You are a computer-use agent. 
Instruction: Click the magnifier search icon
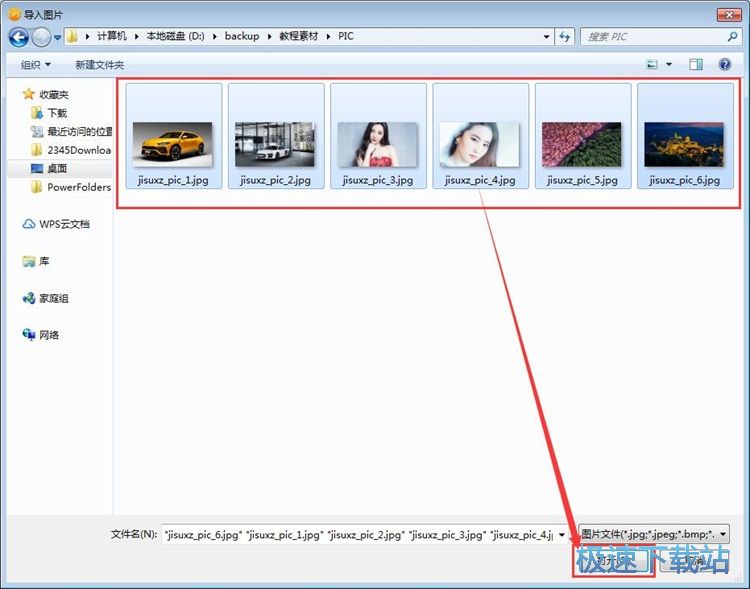tap(732, 36)
